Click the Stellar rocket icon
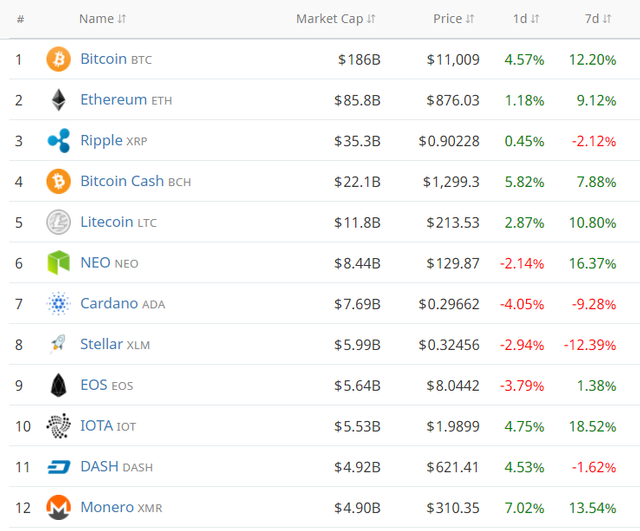 coord(59,345)
